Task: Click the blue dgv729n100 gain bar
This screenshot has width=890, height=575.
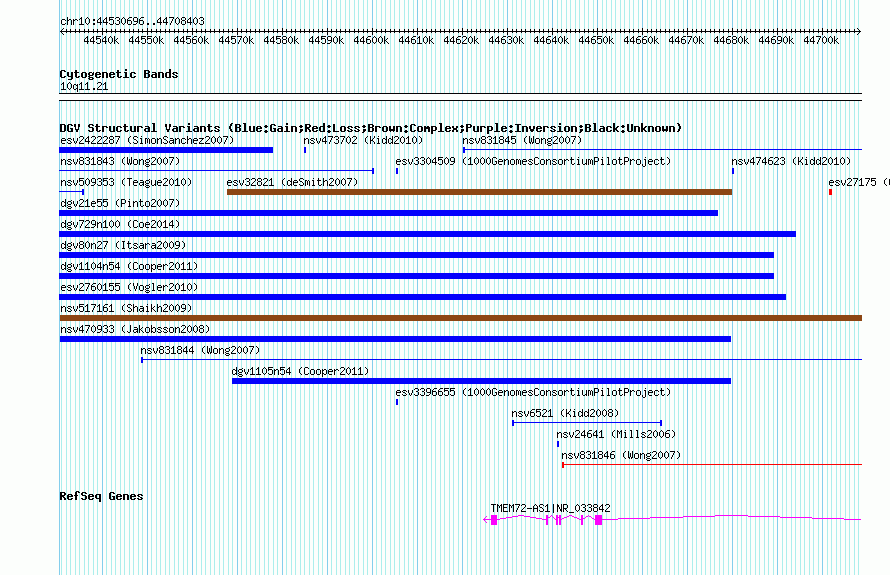Action: (427, 234)
